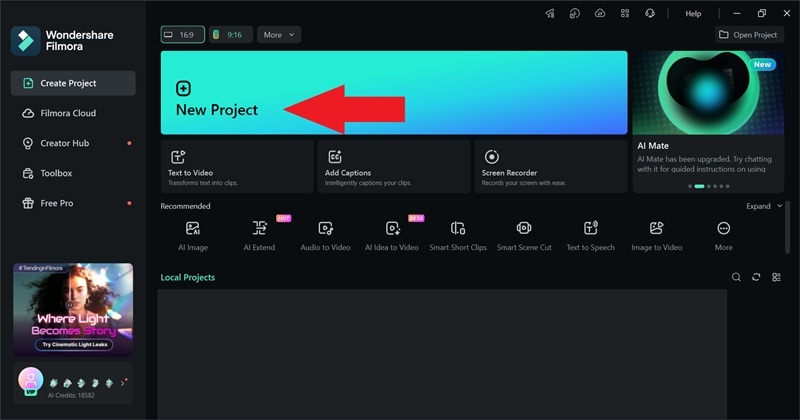Viewport: 800px width, 420px height.
Task: Open Filmora Cloud in sidebar
Action: point(73,113)
